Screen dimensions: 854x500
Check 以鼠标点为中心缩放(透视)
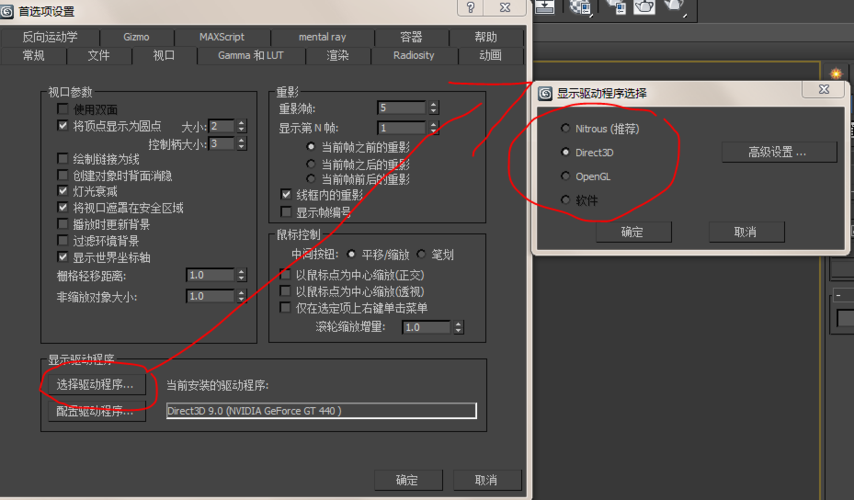285,291
